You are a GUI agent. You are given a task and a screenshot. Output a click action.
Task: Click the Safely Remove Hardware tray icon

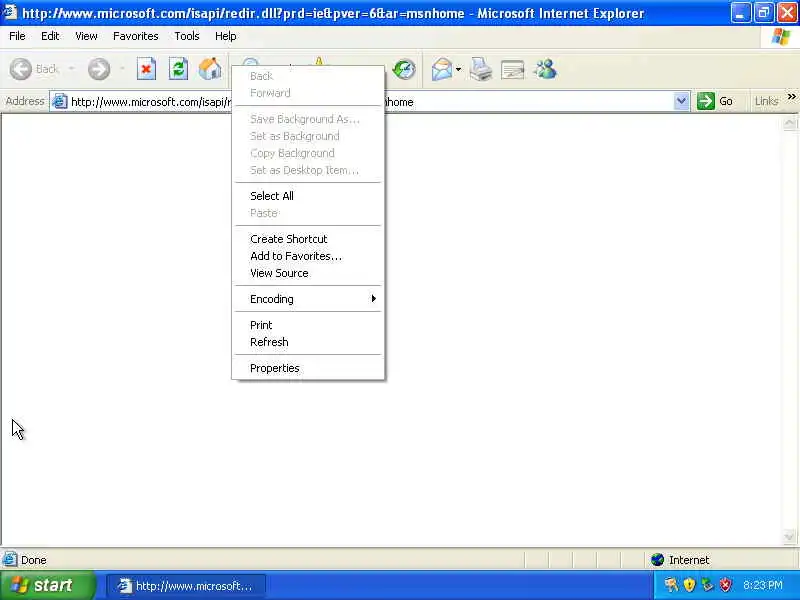coord(707,585)
